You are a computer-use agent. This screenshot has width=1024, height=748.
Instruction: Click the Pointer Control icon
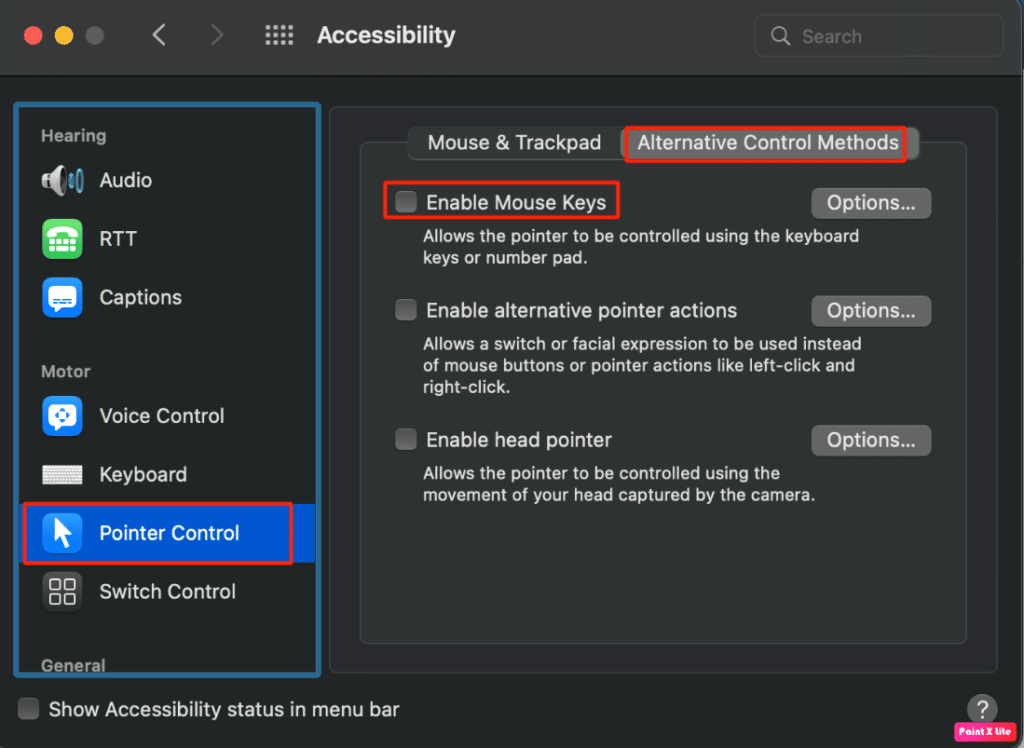(62, 533)
